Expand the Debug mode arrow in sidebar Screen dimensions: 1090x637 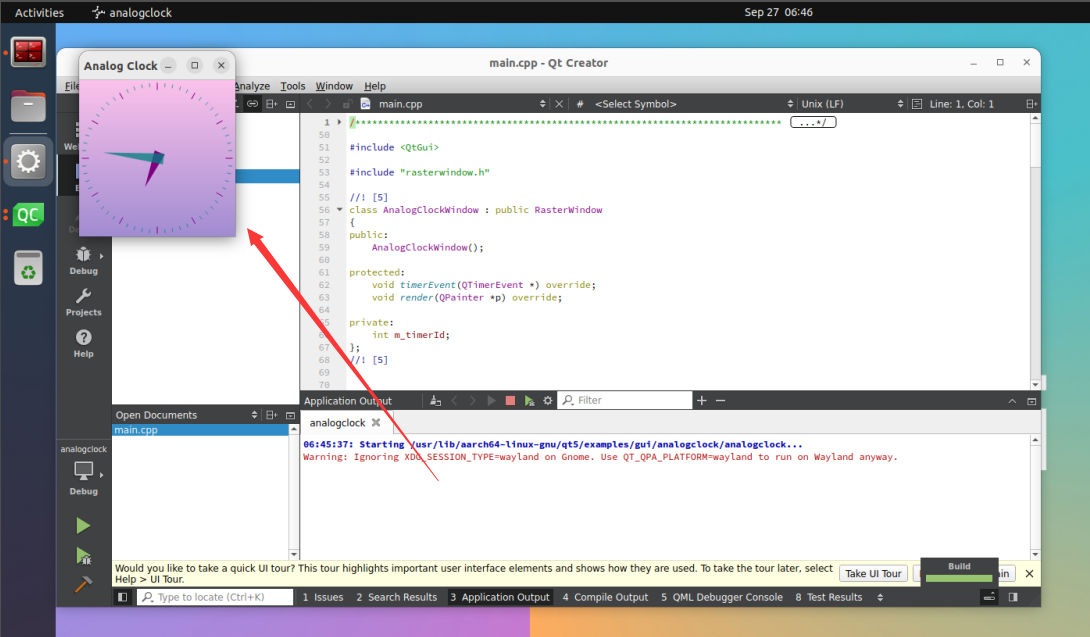(x=101, y=256)
